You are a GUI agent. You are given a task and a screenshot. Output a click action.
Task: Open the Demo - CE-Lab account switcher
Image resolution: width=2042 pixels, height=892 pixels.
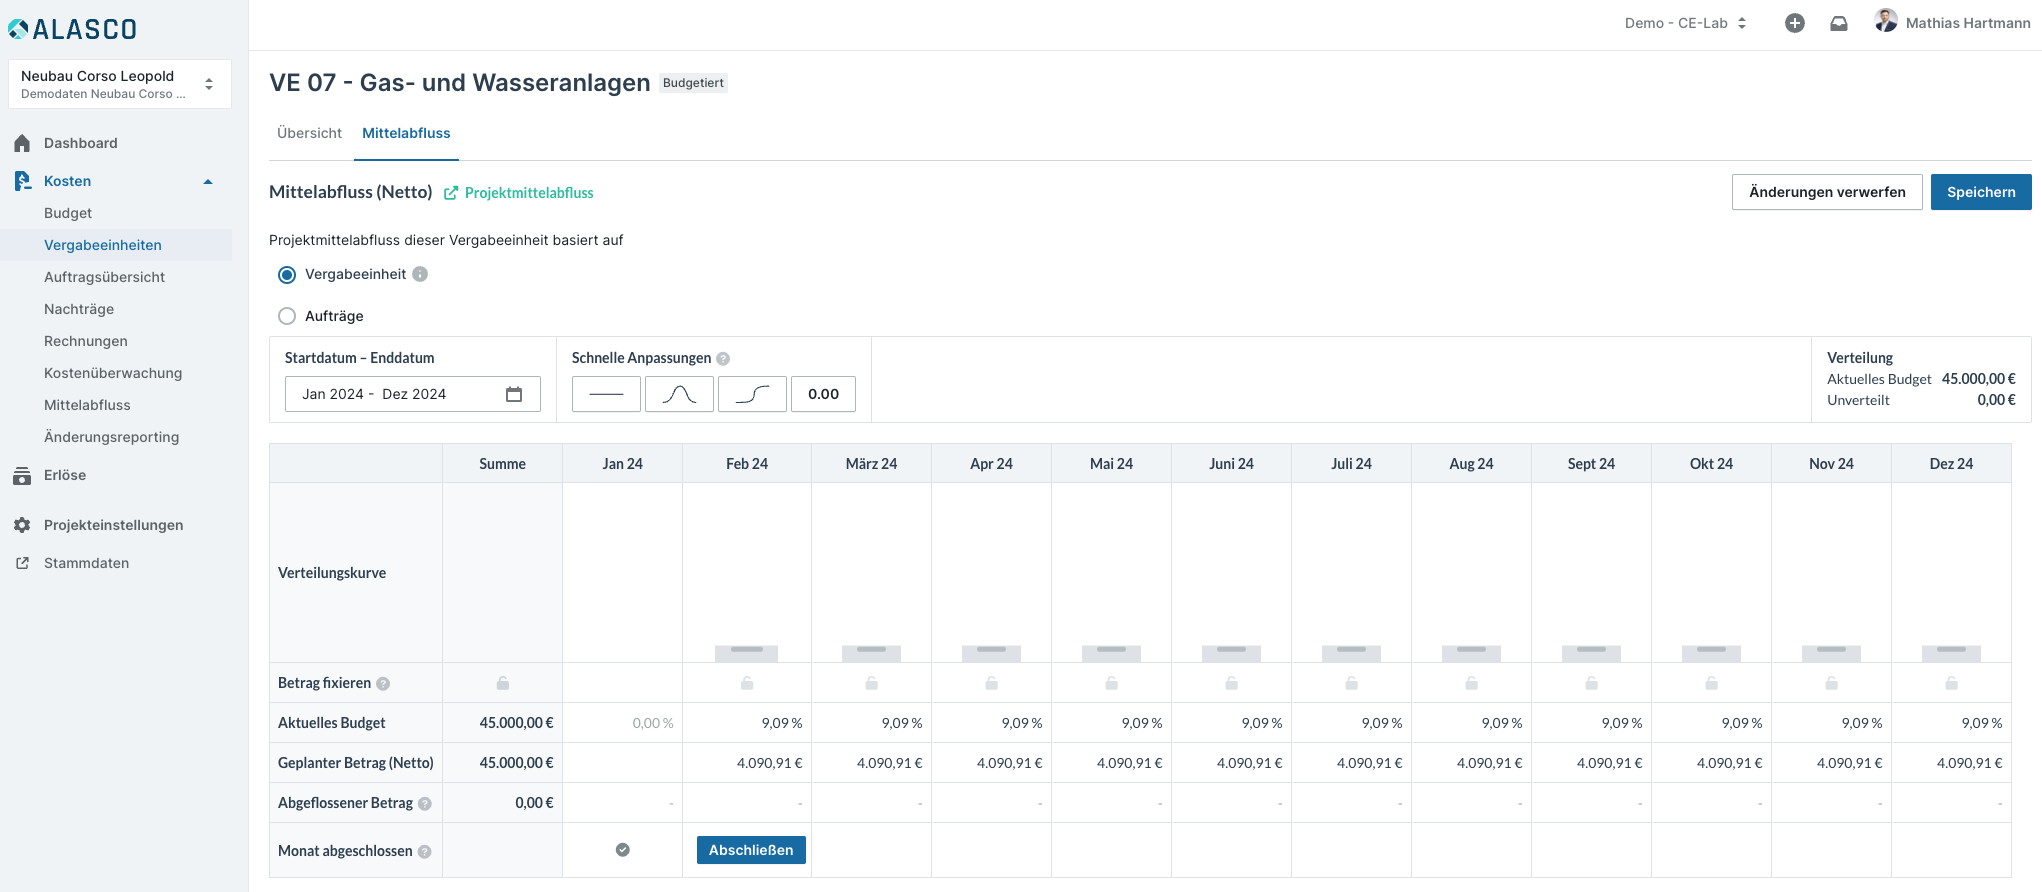[1685, 23]
